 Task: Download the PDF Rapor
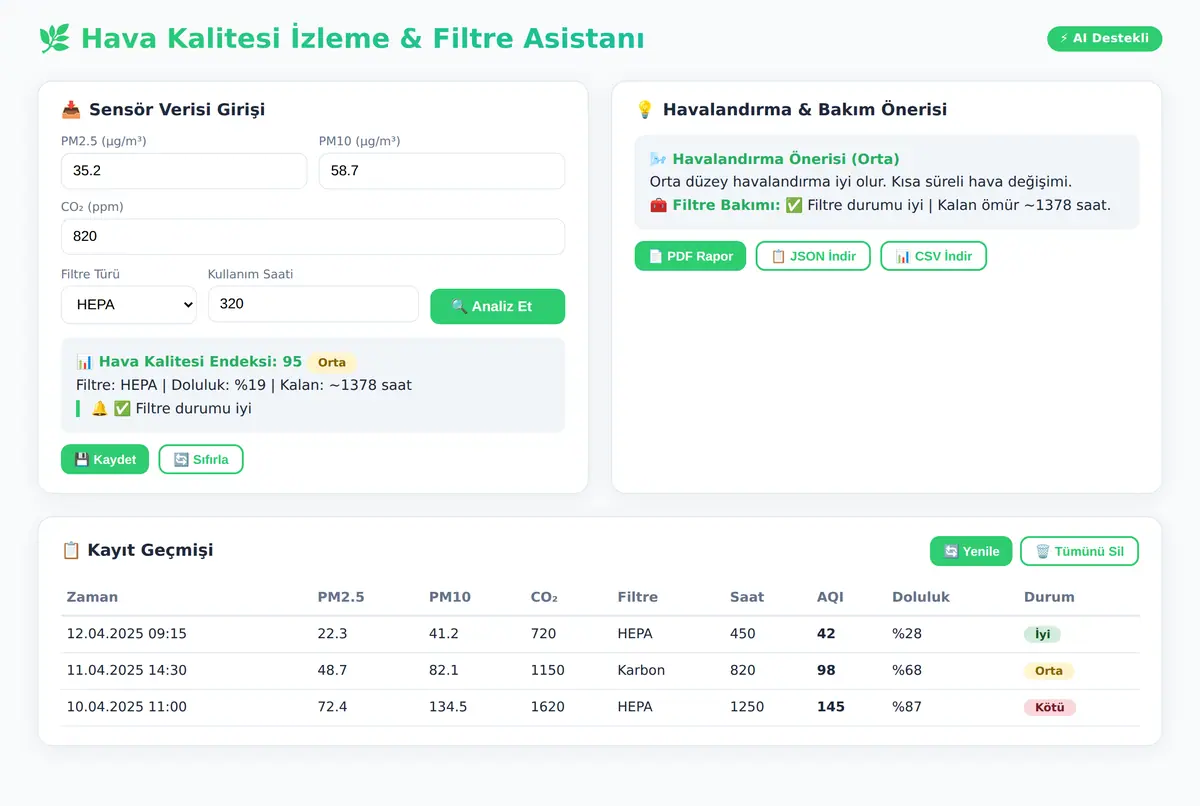(690, 256)
